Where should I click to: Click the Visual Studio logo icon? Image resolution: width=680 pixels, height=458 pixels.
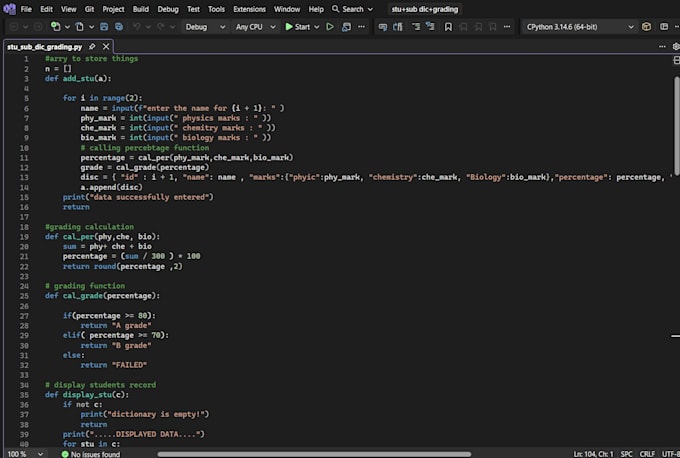pos(9,9)
